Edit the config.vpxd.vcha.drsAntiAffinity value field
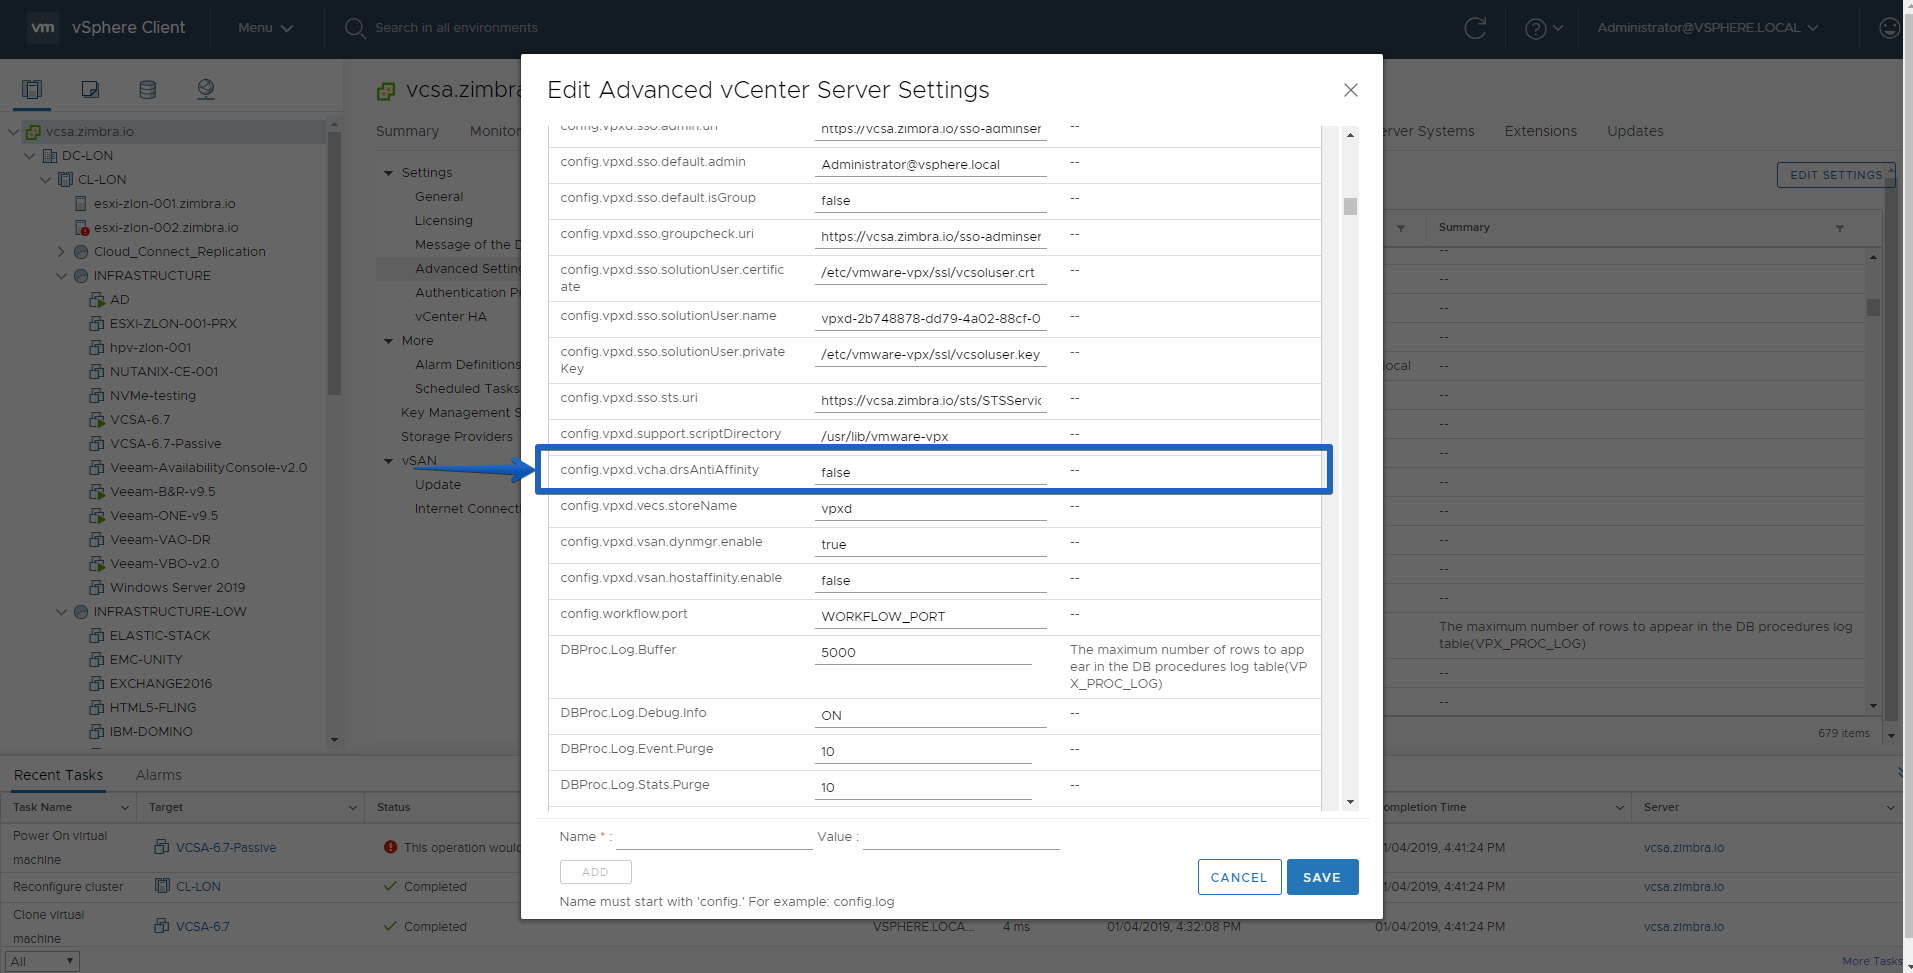The height and width of the screenshot is (973, 1913). (x=930, y=472)
